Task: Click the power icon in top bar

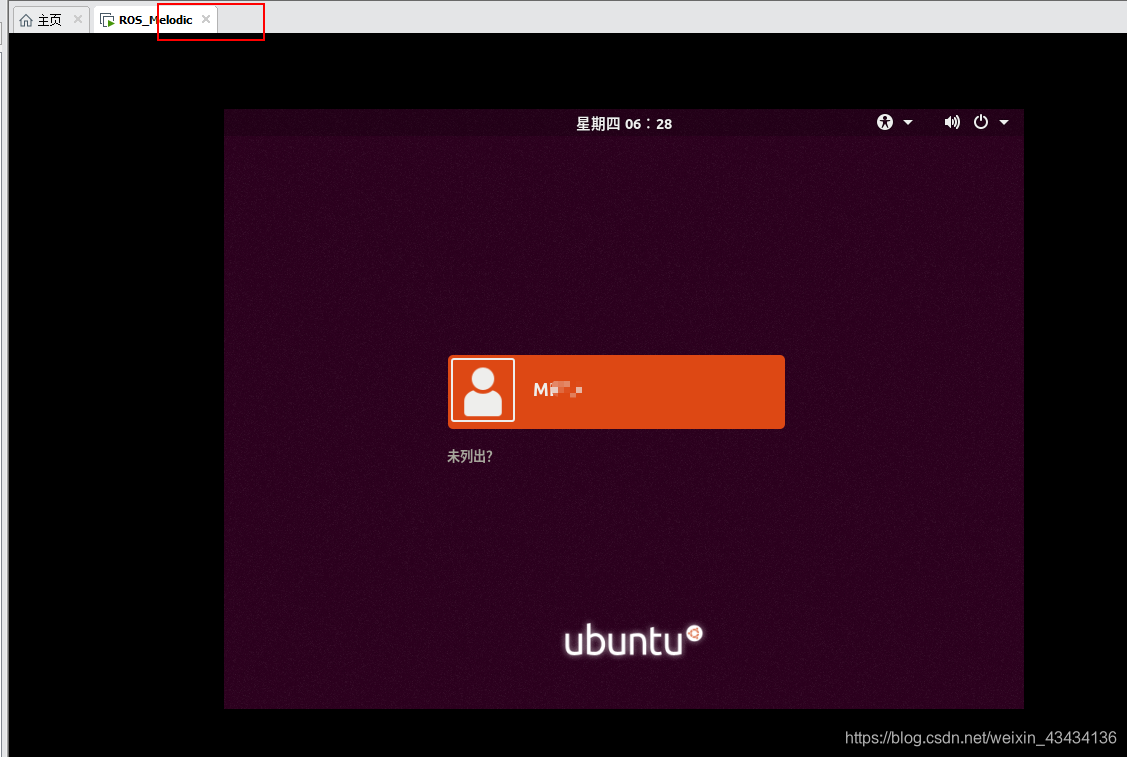Action: [x=980, y=122]
